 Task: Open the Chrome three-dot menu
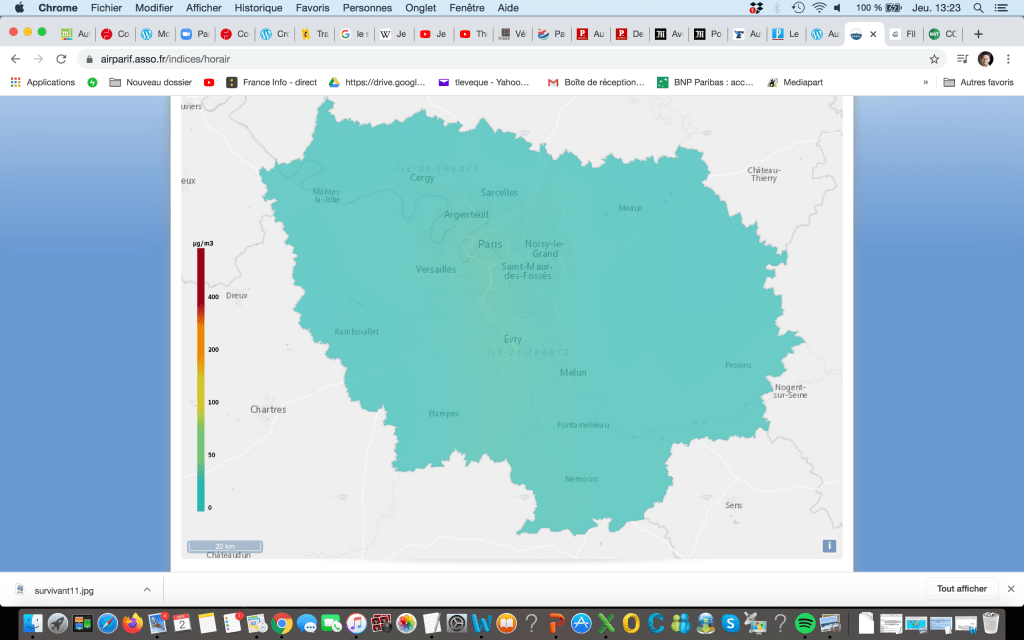click(1007, 59)
